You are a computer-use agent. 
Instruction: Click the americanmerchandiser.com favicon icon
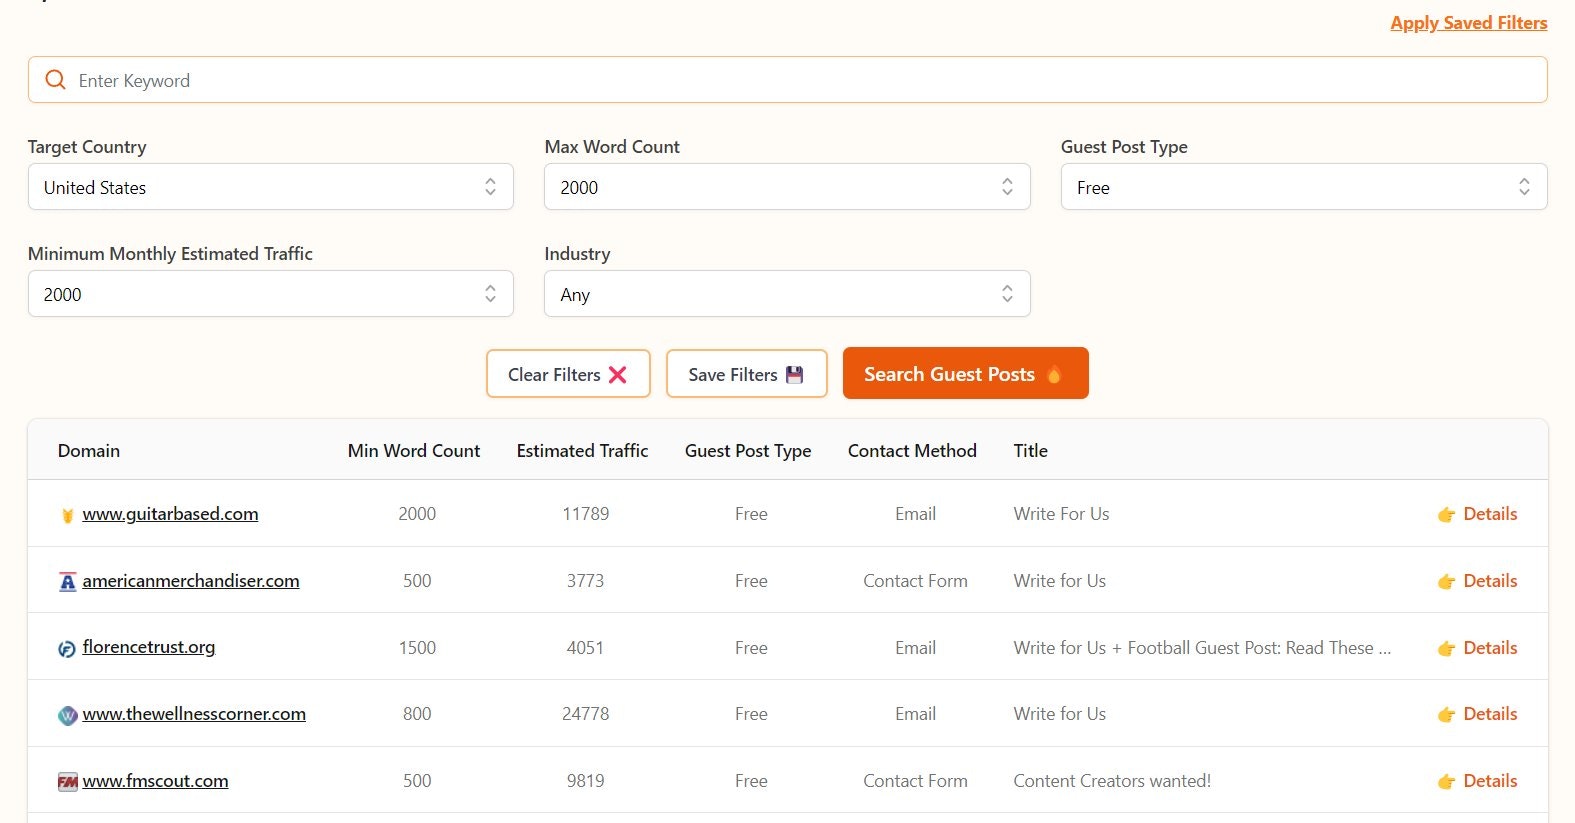(x=67, y=582)
